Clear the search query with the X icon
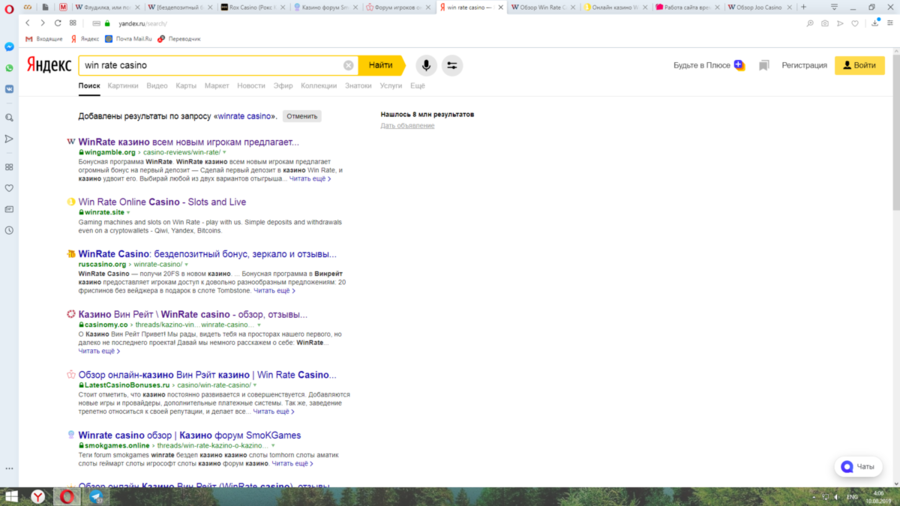 pos(348,65)
